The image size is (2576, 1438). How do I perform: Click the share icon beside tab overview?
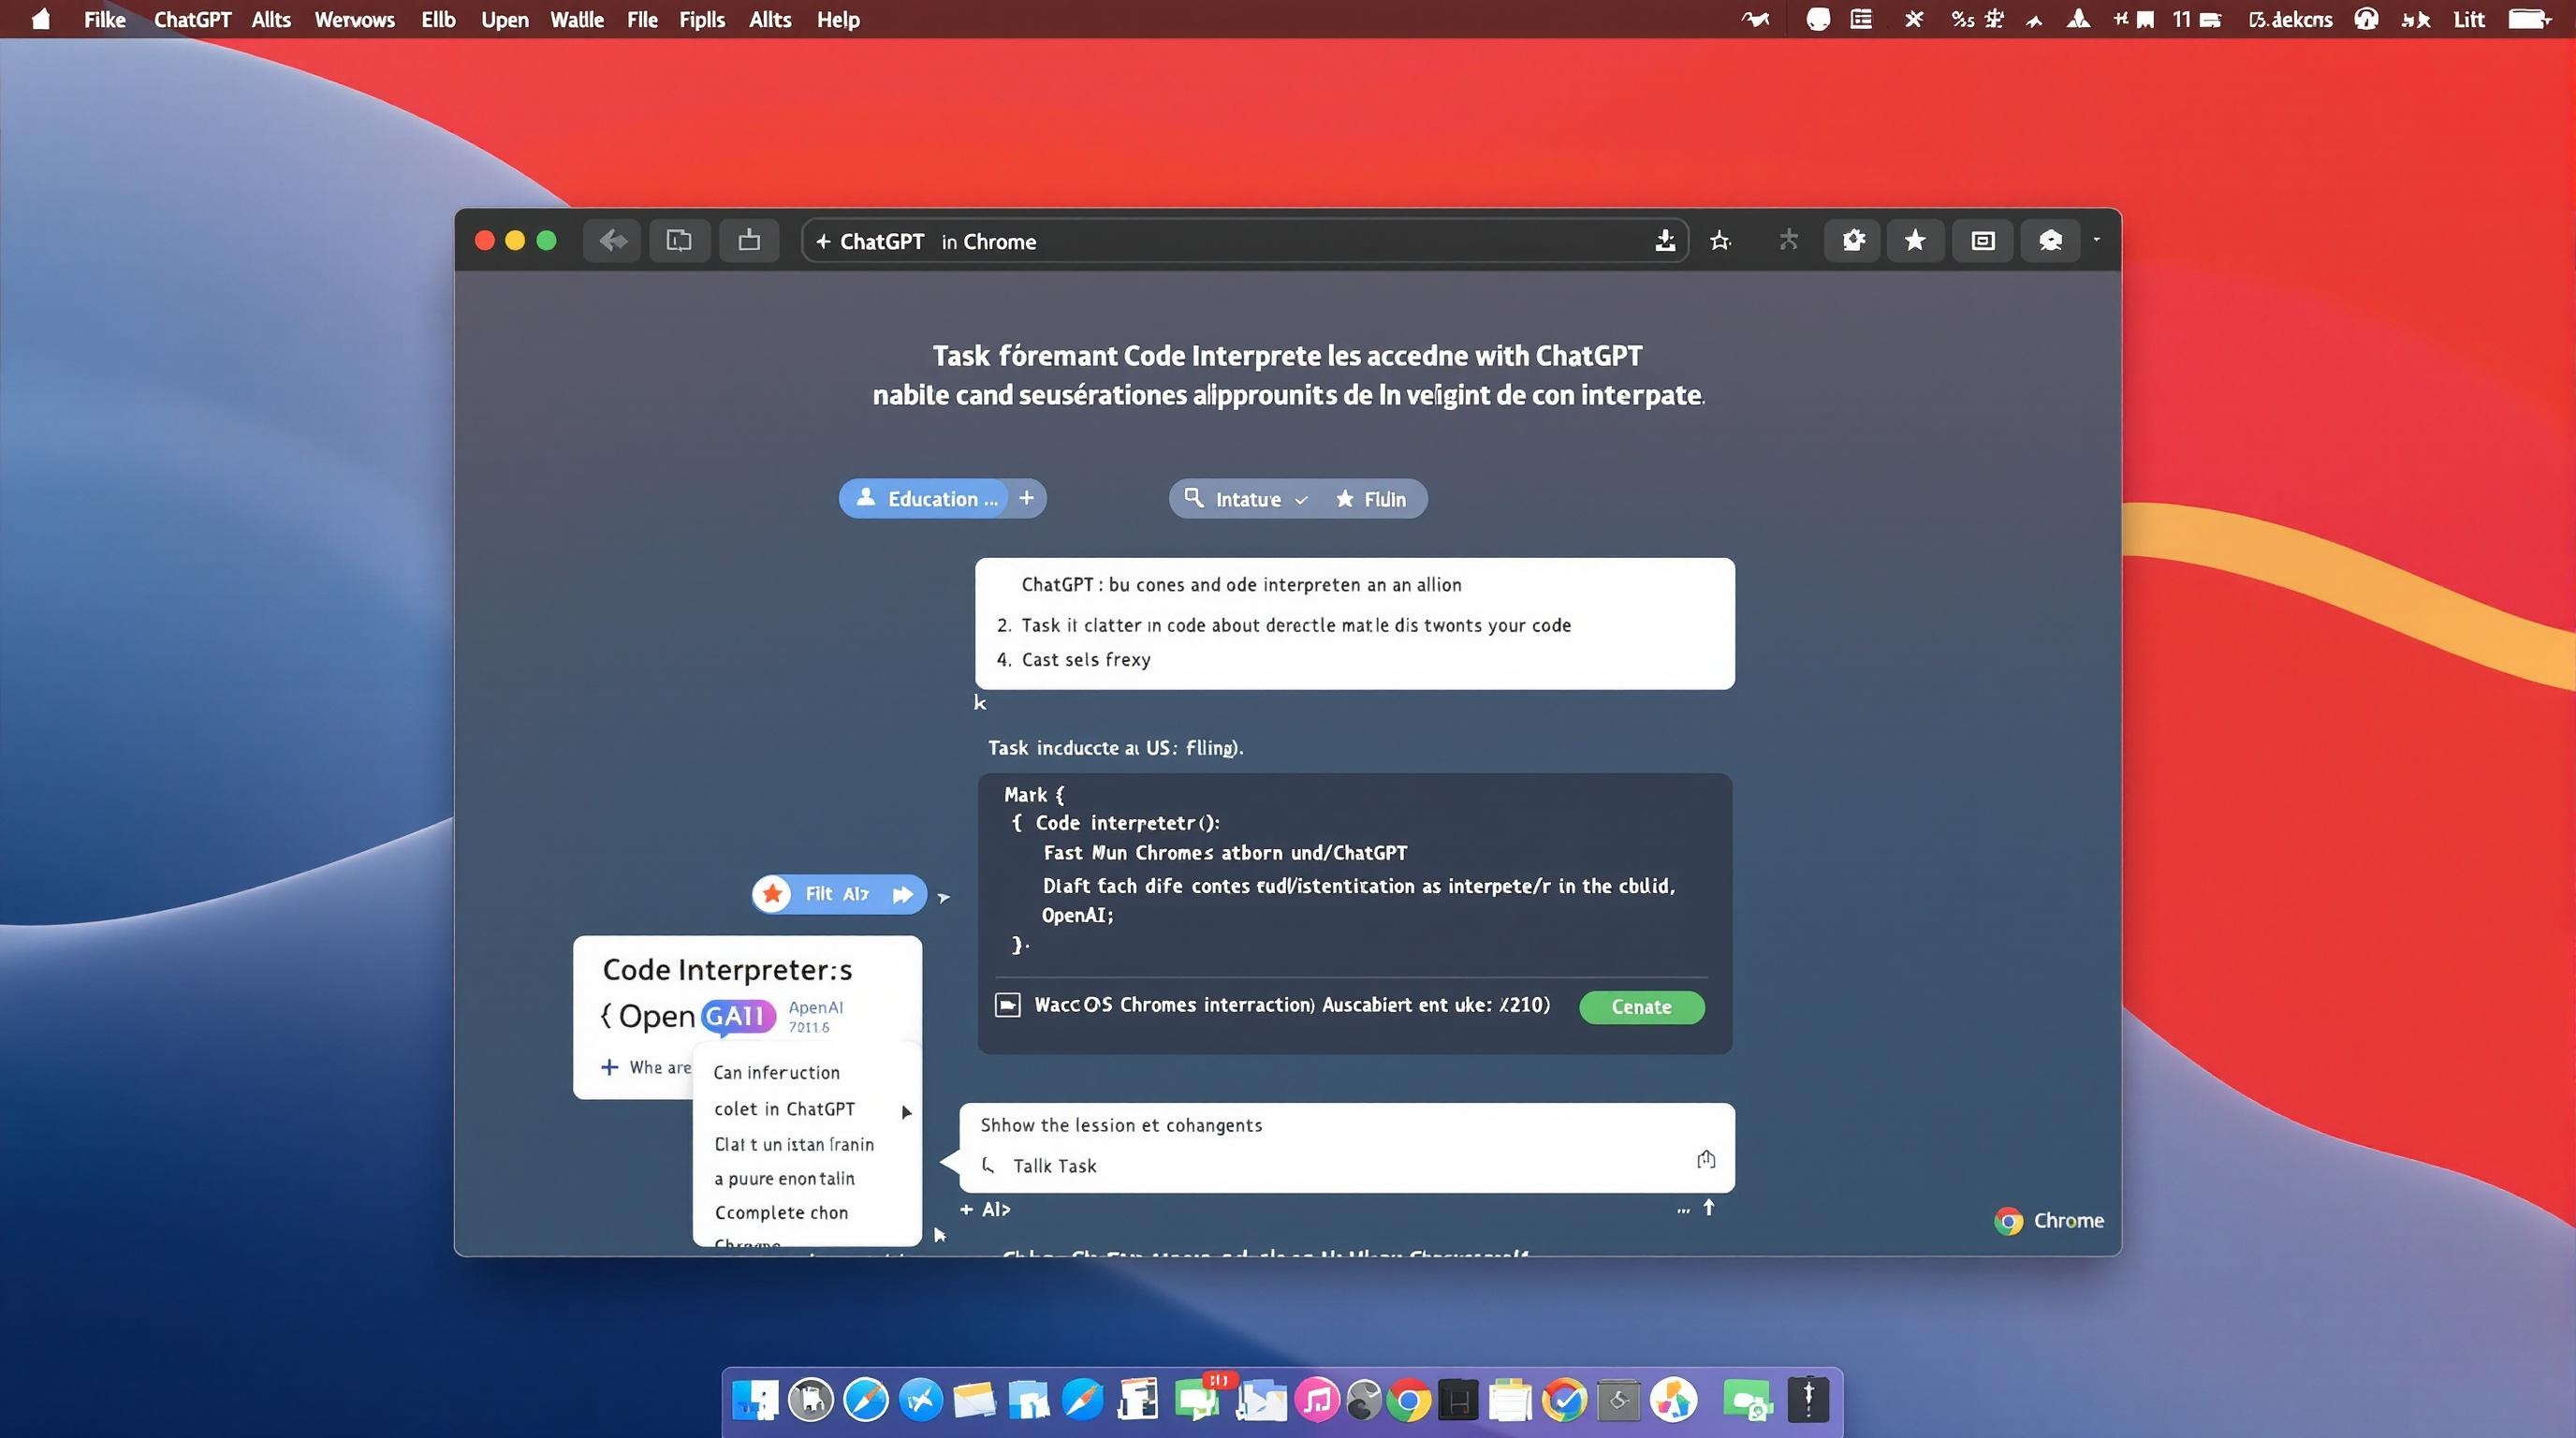749,240
